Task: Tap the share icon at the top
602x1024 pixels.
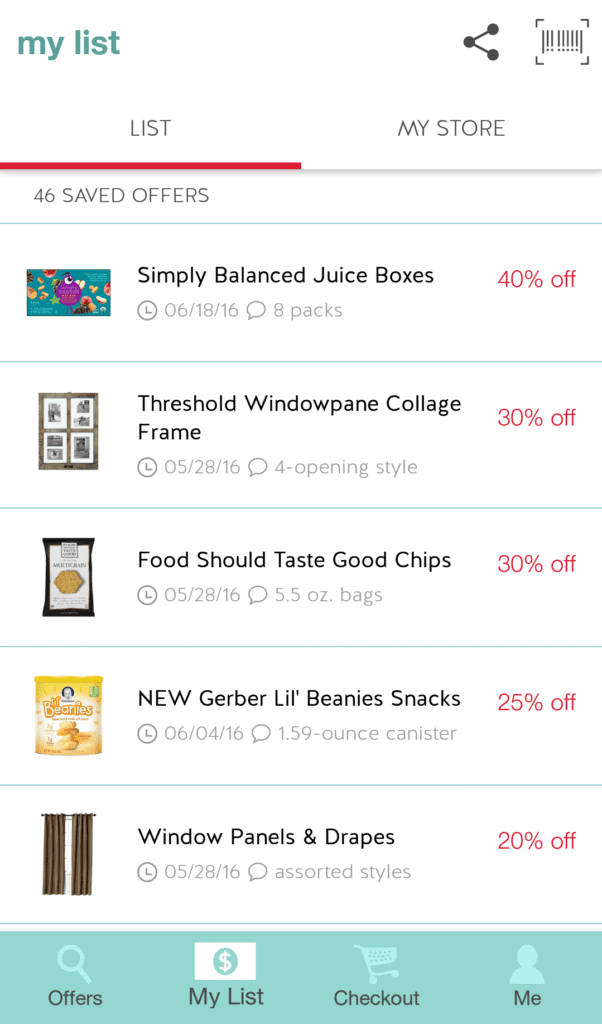Action: (x=481, y=42)
